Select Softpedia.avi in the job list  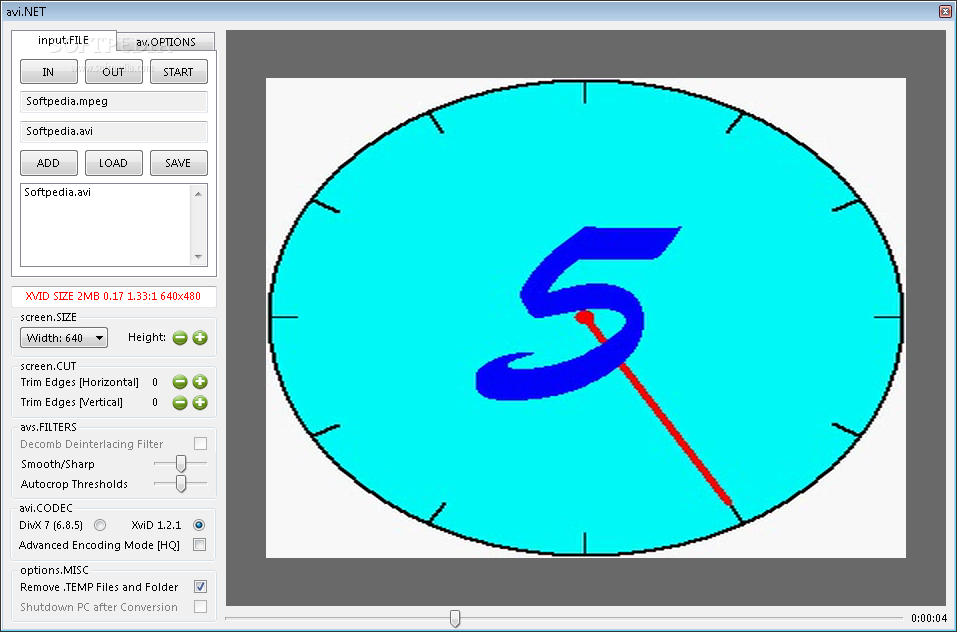[57, 192]
